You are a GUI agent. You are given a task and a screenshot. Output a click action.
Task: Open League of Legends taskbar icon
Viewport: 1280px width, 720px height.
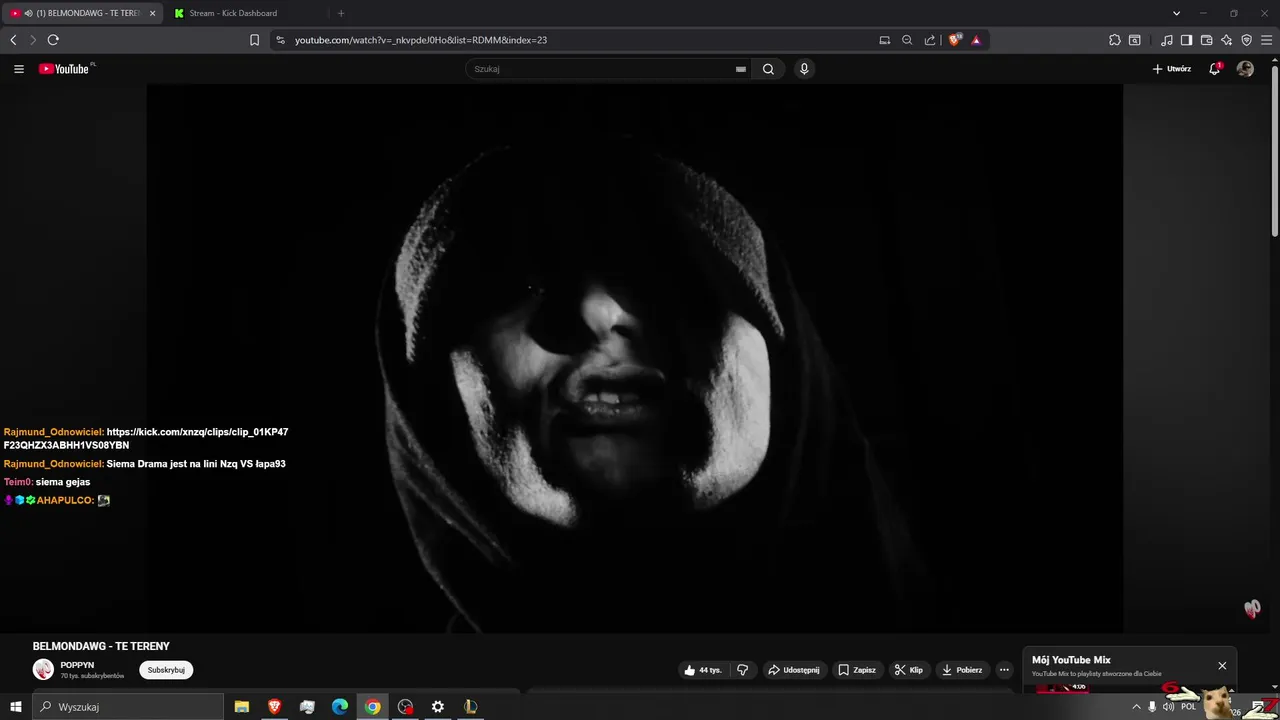click(470, 707)
